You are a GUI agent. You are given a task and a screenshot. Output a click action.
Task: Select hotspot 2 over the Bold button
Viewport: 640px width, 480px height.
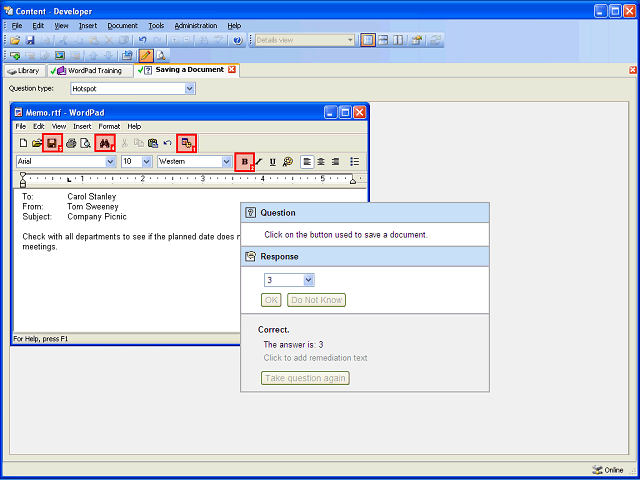(245, 162)
